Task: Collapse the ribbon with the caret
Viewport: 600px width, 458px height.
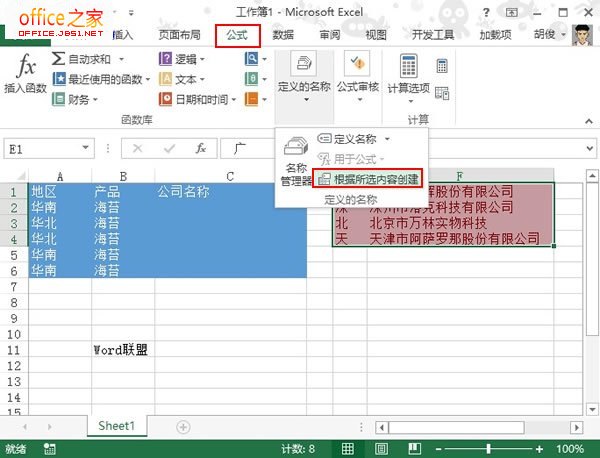Action: [589, 121]
